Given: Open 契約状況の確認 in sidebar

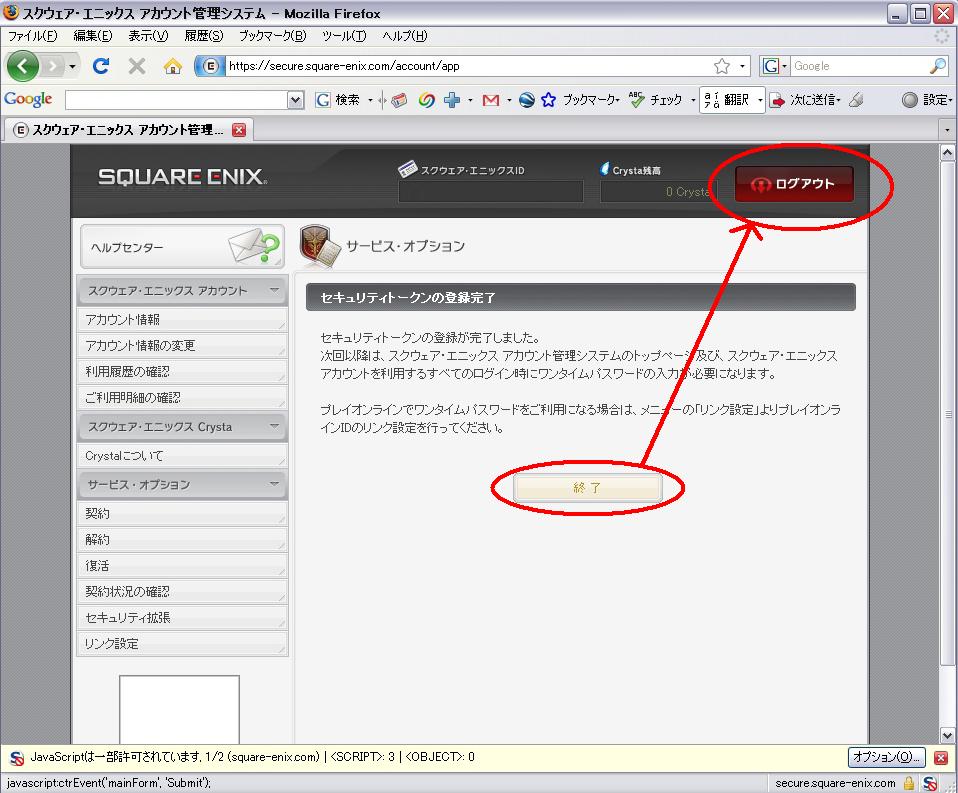Looking at the screenshot, I should (182, 592).
